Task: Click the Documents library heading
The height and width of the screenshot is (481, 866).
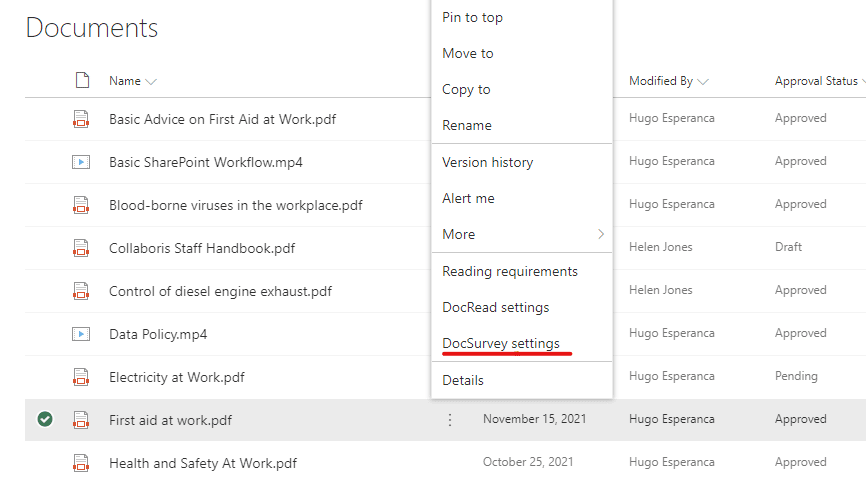Action: point(92,27)
